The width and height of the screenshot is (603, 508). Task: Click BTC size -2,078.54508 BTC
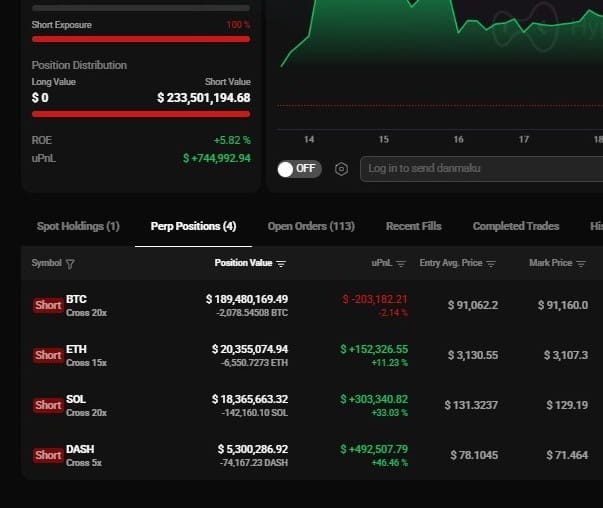pyautogui.click(x=252, y=313)
